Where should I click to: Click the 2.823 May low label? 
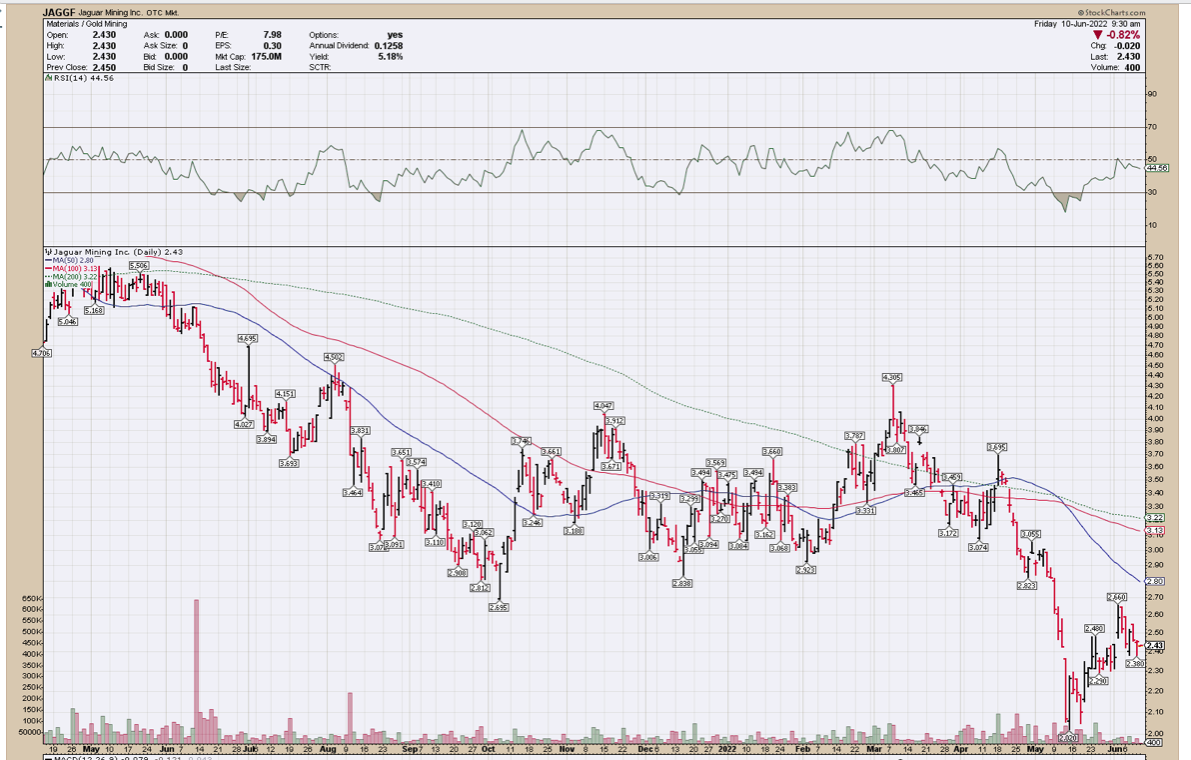[x=1026, y=585]
